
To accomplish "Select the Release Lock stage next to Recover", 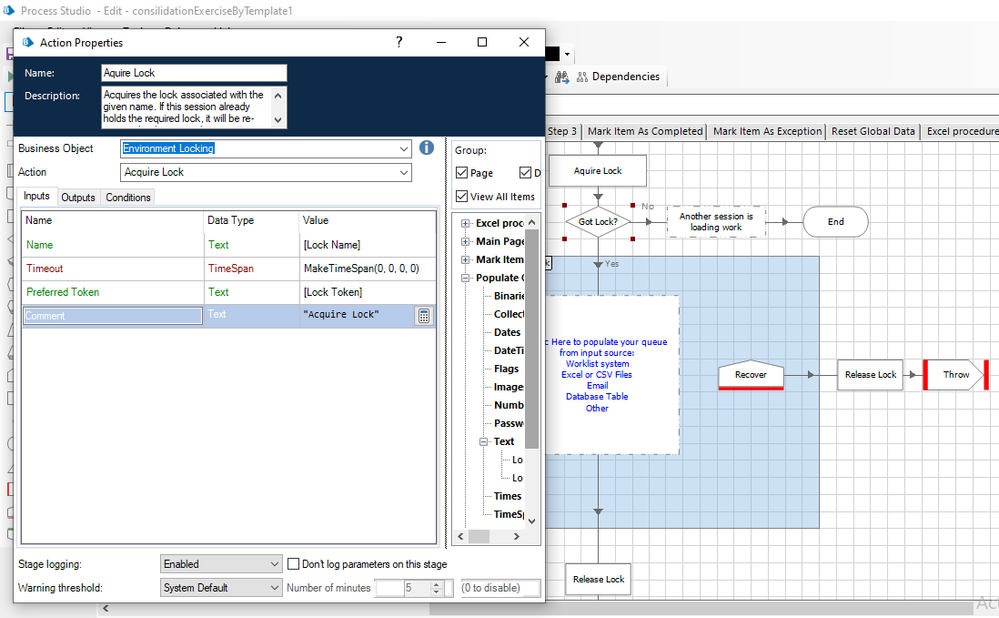I will tap(871, 375).
